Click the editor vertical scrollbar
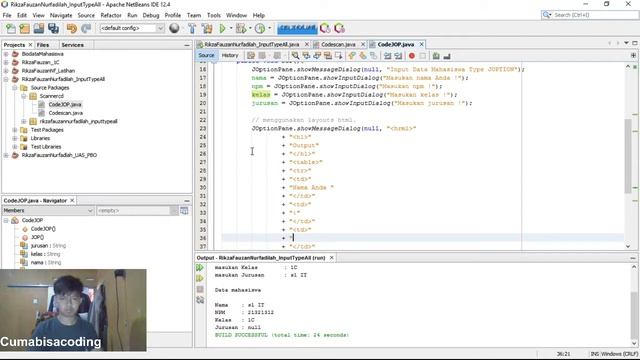This screenshot has width=640, height=360. 628,156
